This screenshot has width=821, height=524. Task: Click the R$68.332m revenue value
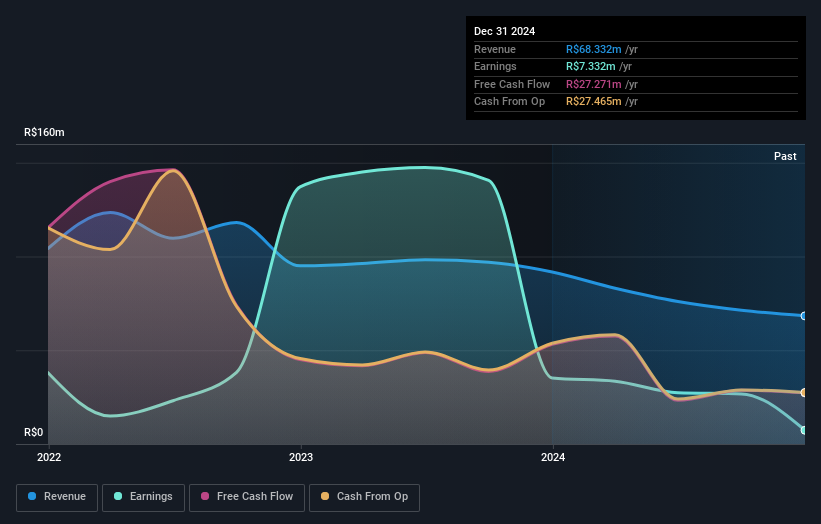[x=593, y=49]
